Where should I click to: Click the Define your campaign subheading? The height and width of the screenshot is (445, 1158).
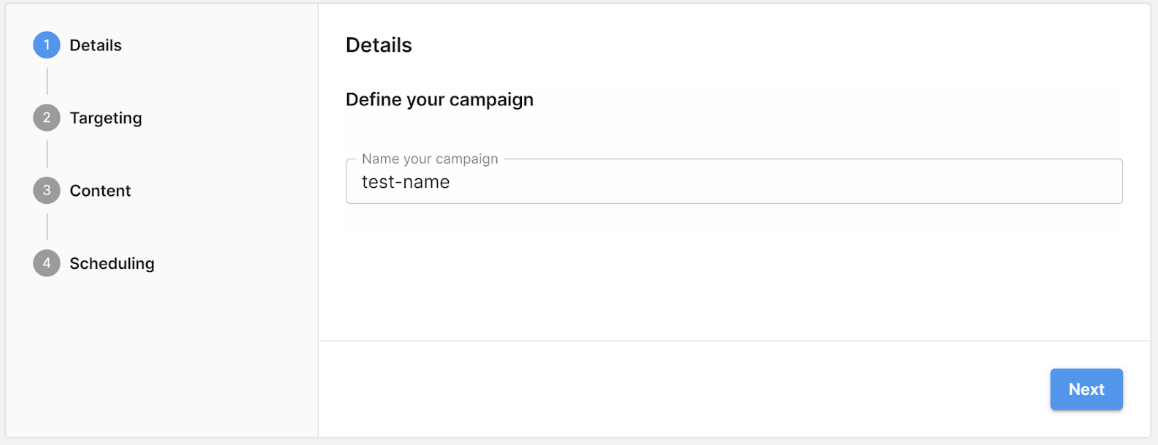(439, 100)
